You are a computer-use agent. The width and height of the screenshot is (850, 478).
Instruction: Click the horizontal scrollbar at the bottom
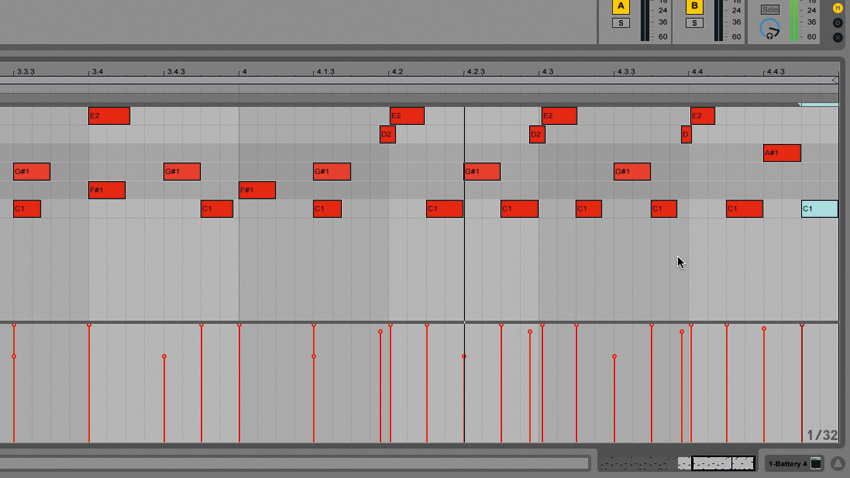(x=294, y=463)
